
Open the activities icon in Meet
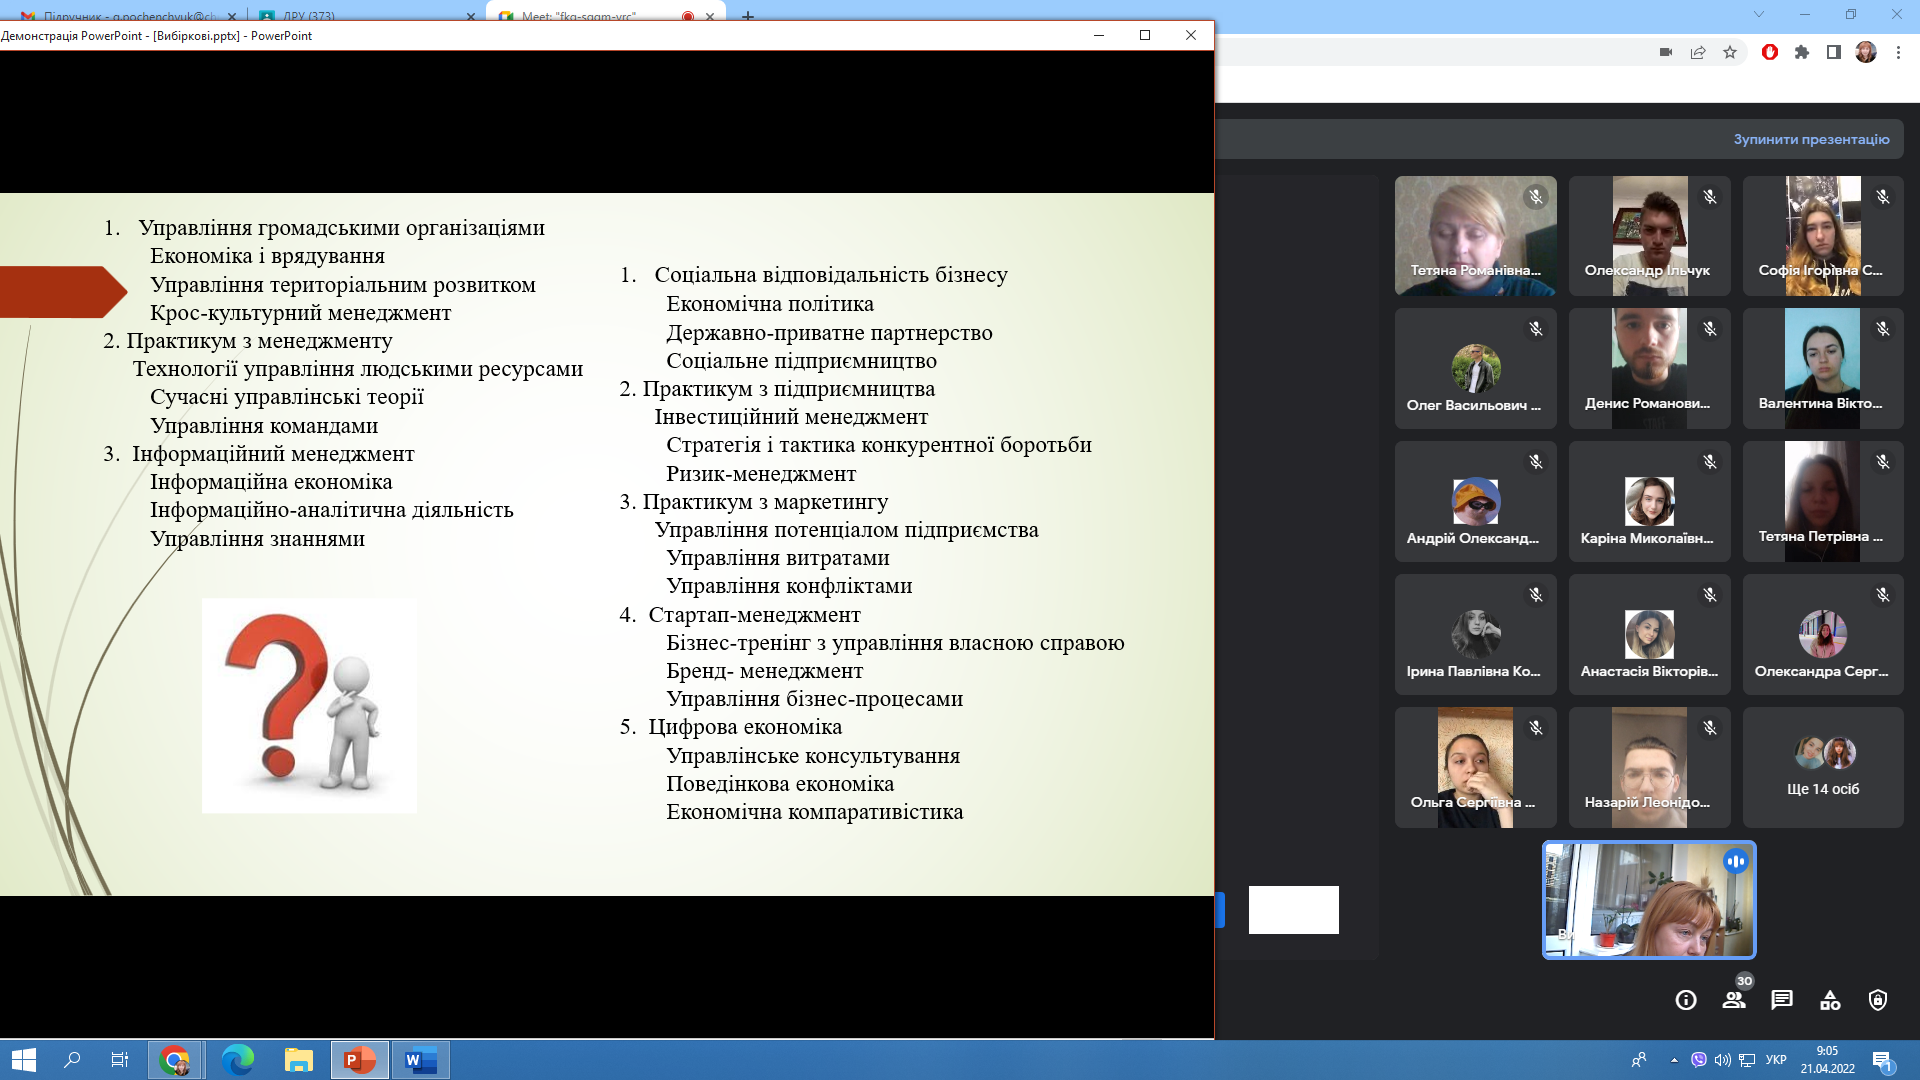point(1830,1000)
